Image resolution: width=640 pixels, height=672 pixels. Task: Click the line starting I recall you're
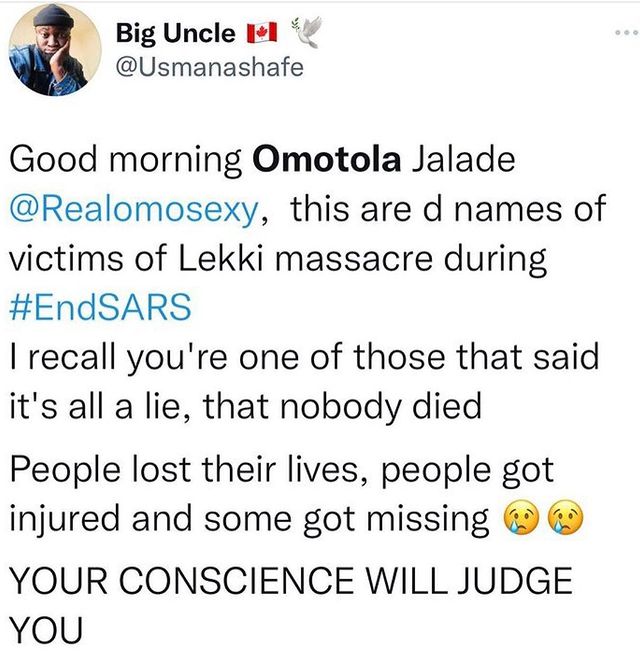click(x=302, y=357)
